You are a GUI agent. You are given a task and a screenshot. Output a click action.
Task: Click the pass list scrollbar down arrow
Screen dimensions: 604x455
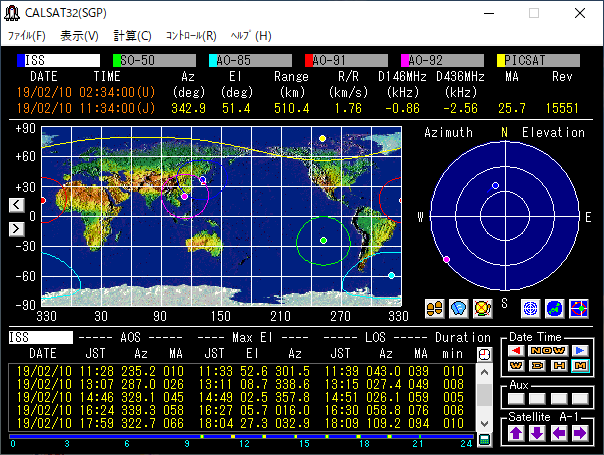pyautogui.click(x=484, y=423)
